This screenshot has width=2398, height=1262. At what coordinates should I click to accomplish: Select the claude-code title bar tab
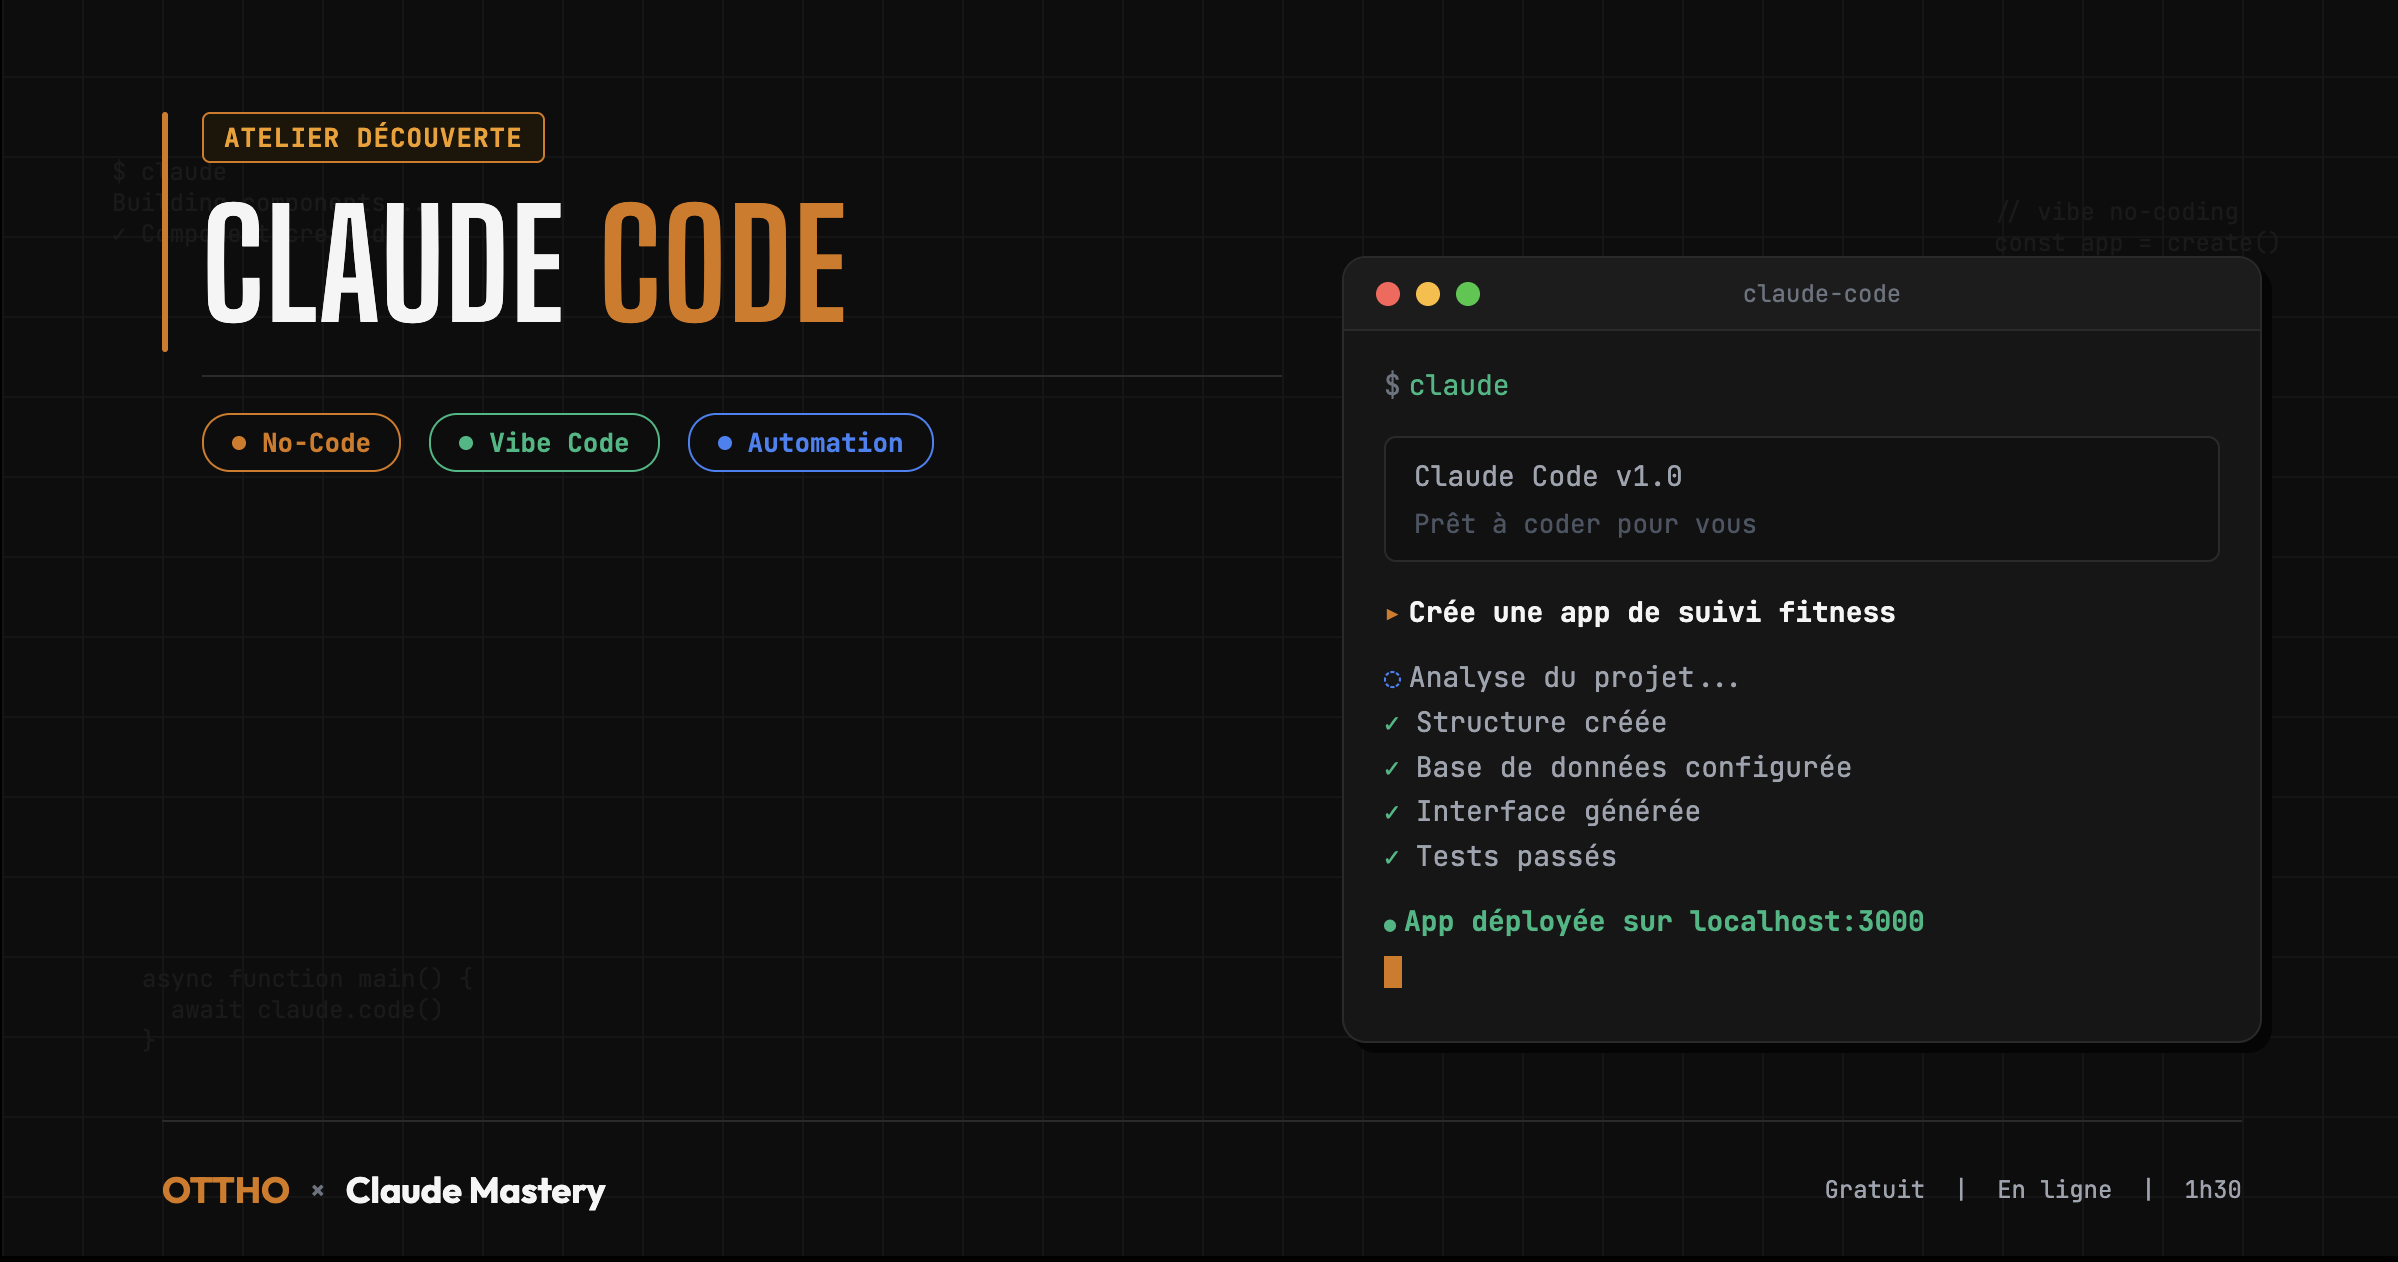coord(1820,293)
